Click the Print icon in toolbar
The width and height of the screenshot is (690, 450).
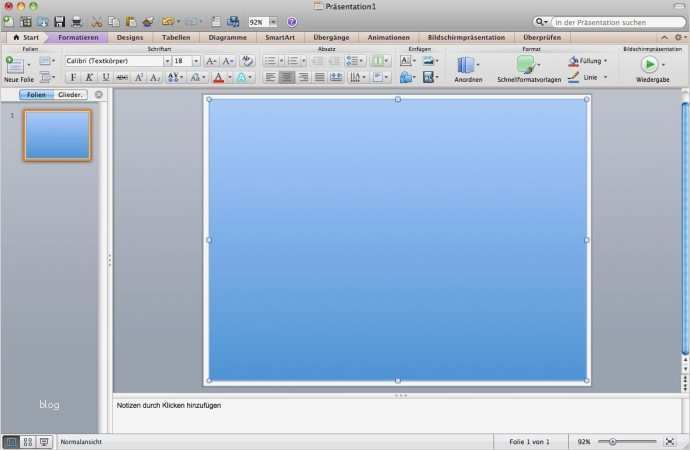[x=77, y=22]
